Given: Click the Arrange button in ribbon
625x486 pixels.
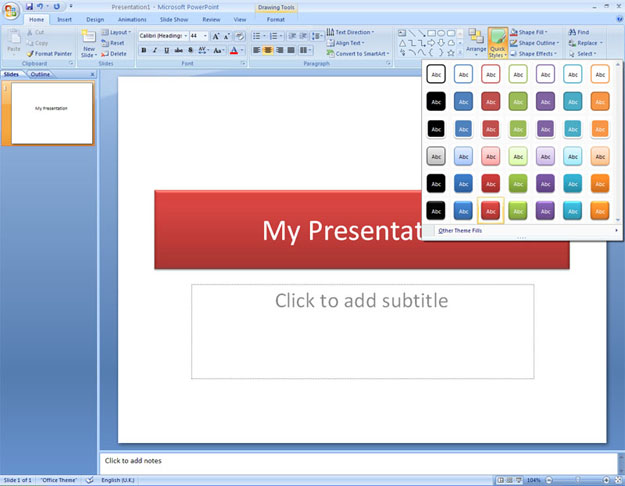Looking at the screenshot, I should tap(475, 43).
